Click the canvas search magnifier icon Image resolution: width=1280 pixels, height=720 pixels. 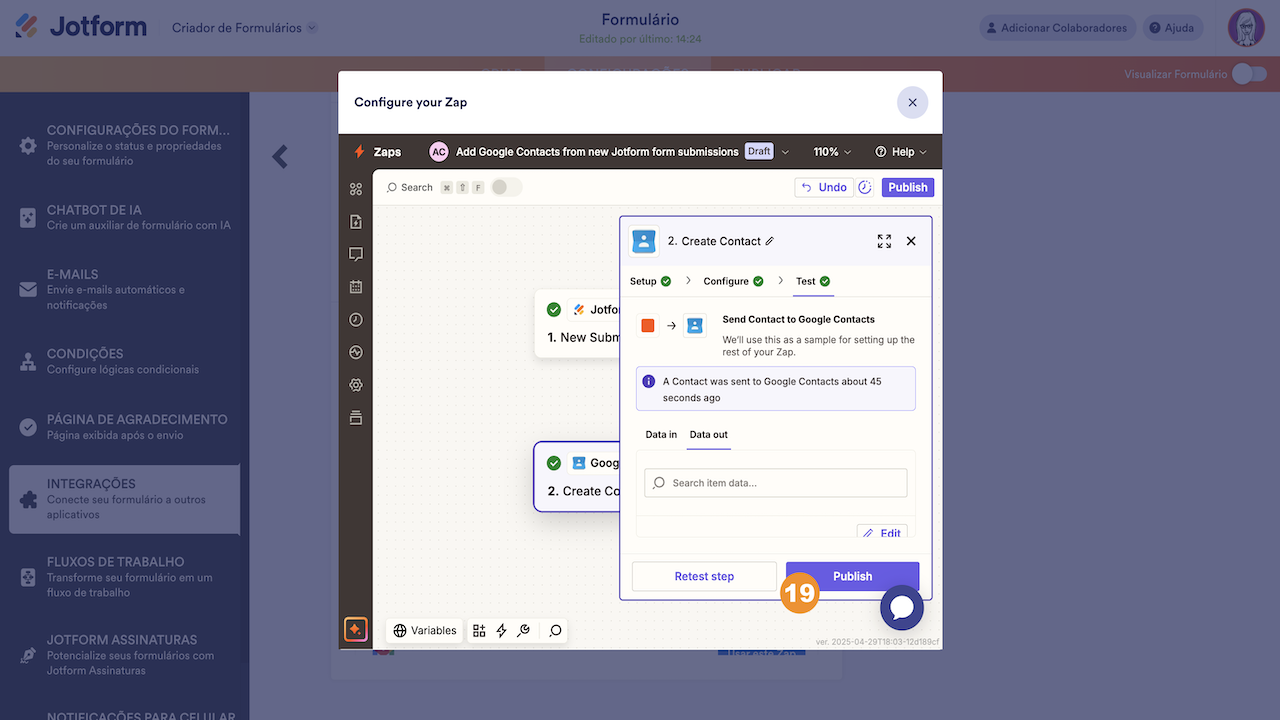(x=555, y=631)
